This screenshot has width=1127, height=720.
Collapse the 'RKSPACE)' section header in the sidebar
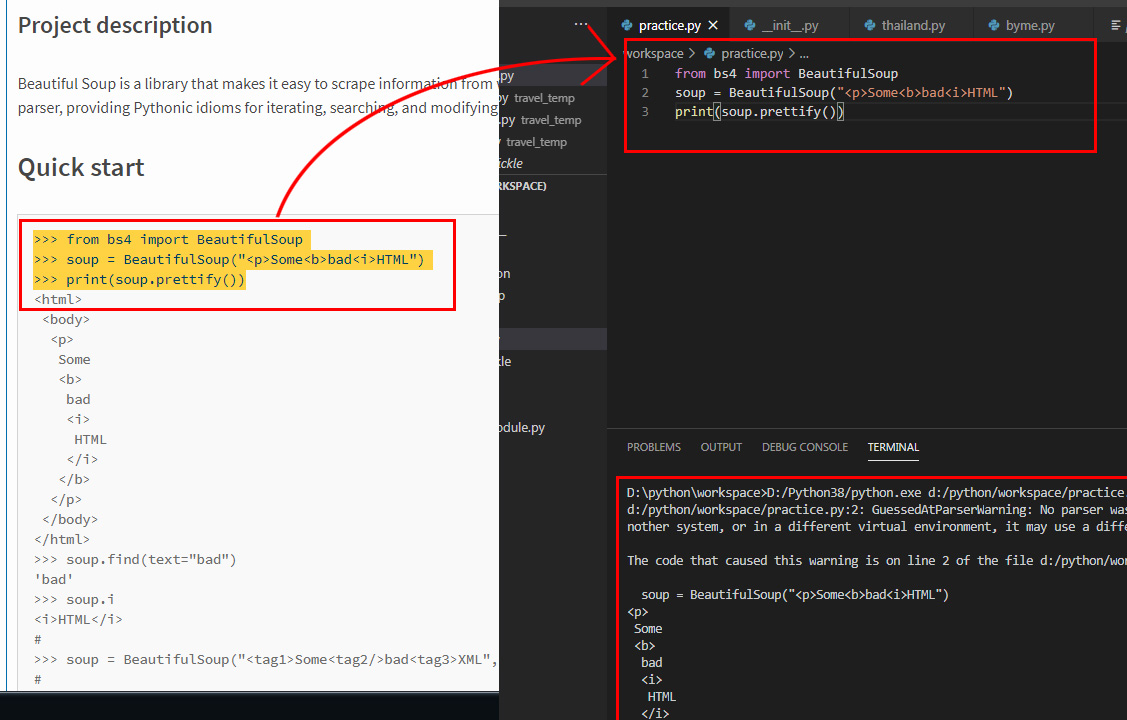click(553, 186)
